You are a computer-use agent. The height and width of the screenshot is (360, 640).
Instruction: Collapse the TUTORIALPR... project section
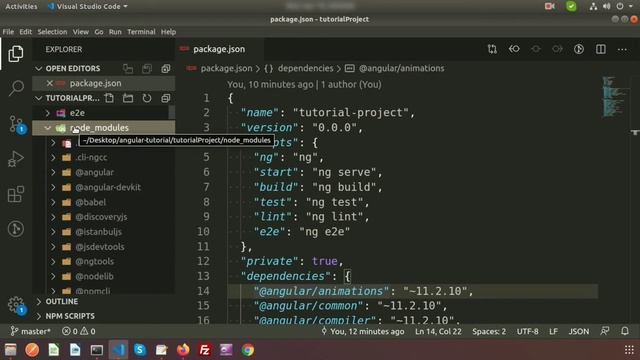pos(39,98)
